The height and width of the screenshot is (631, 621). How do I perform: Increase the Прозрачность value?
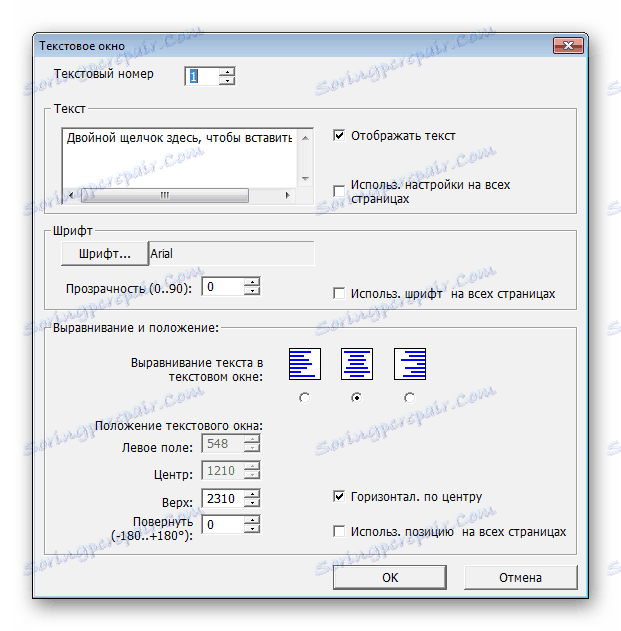coord(252,282)
